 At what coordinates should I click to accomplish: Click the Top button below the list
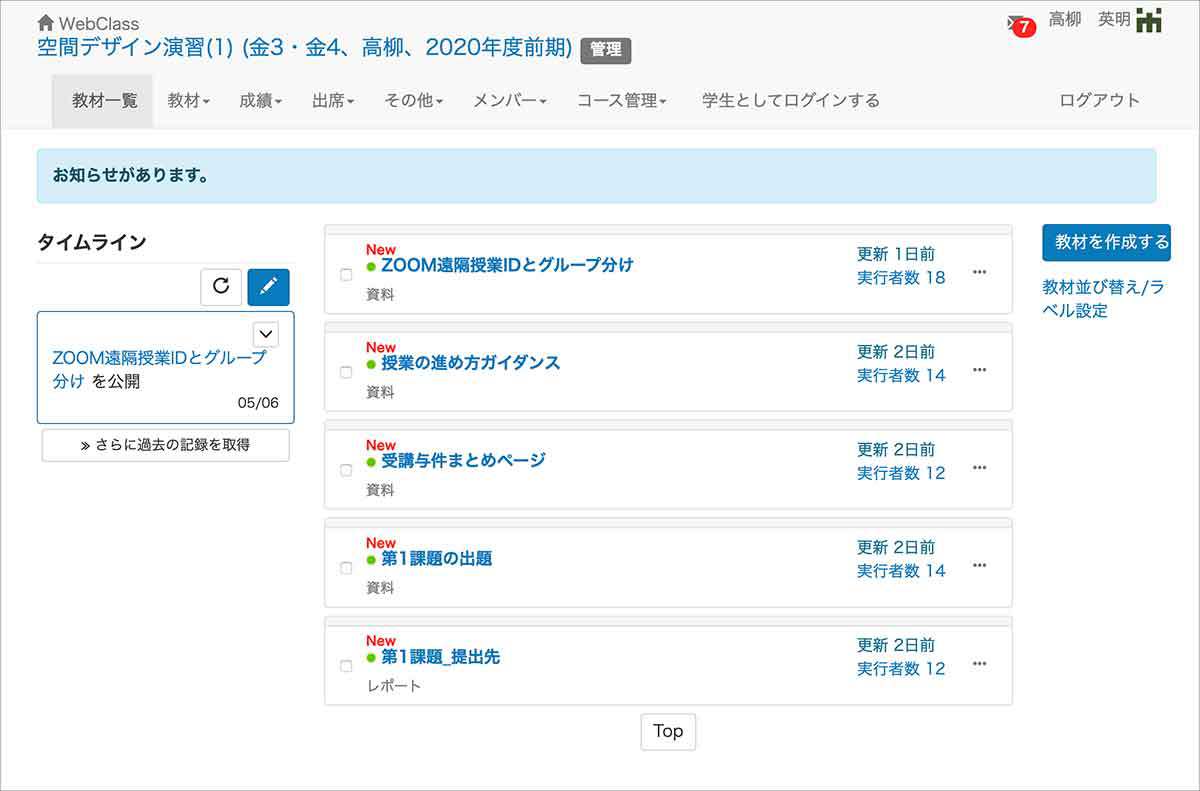(x=667, y=731)
